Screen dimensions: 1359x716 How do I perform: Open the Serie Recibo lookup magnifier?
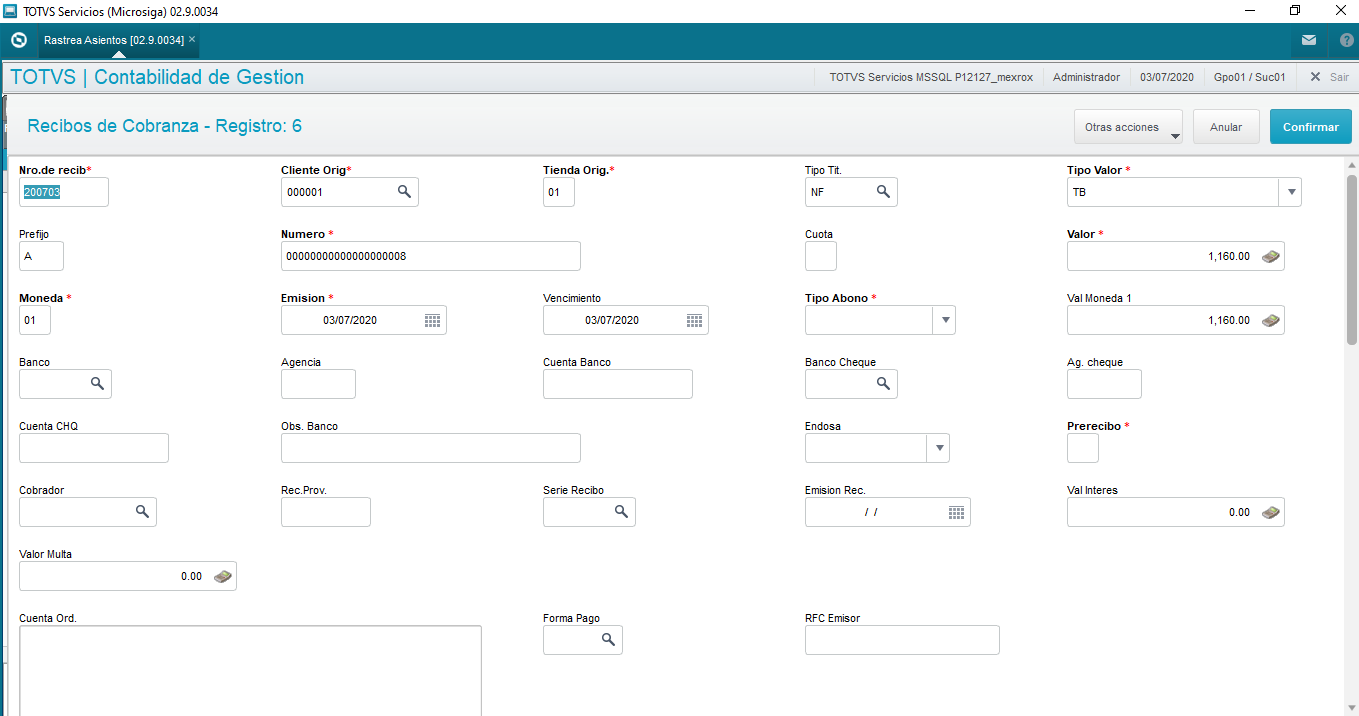pos(621,512)
